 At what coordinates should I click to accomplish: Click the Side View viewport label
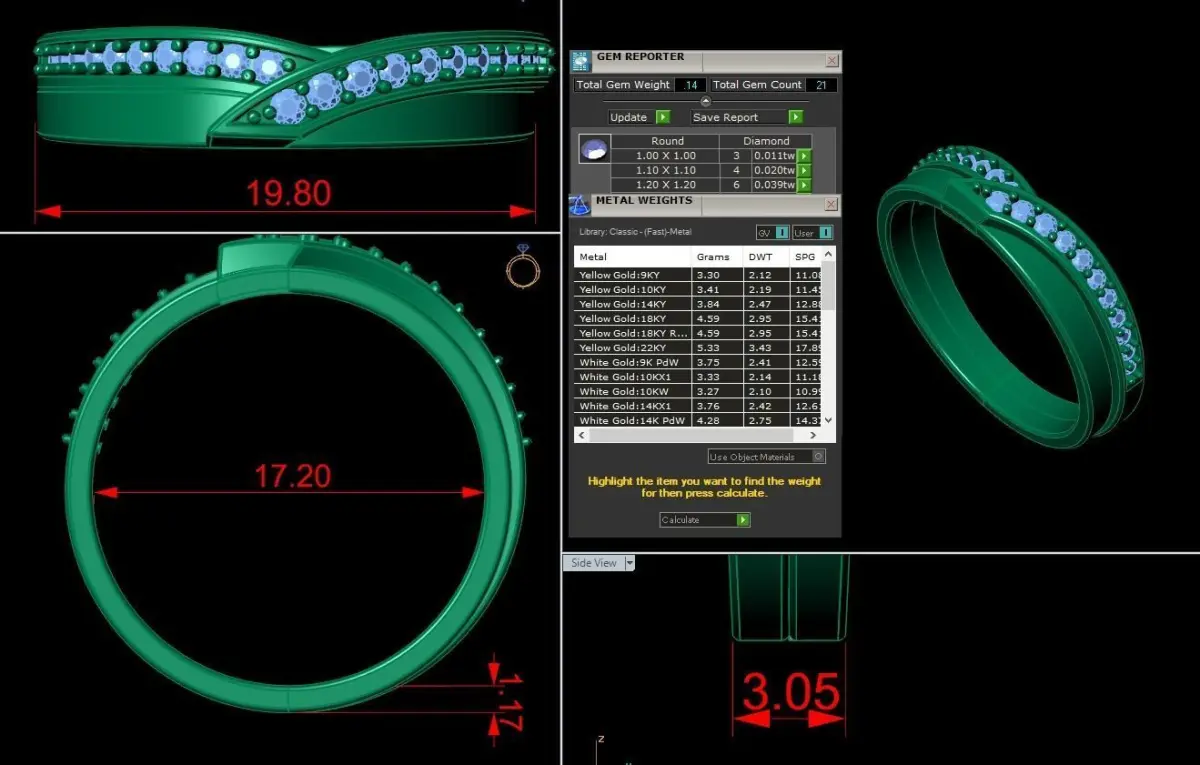(593, 563)
